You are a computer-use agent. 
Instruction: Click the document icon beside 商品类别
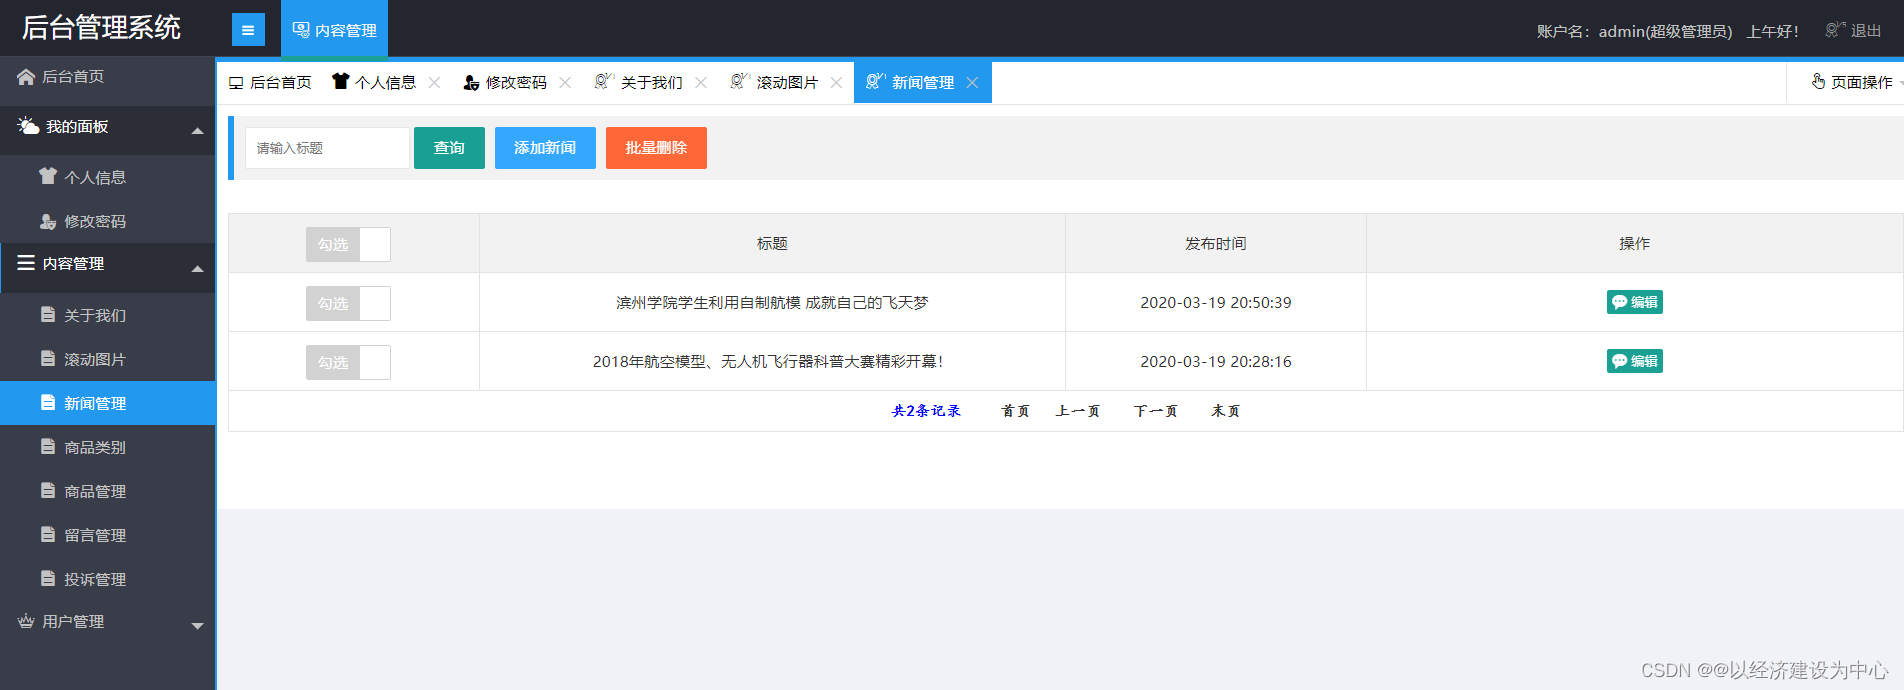click(48, 446)
